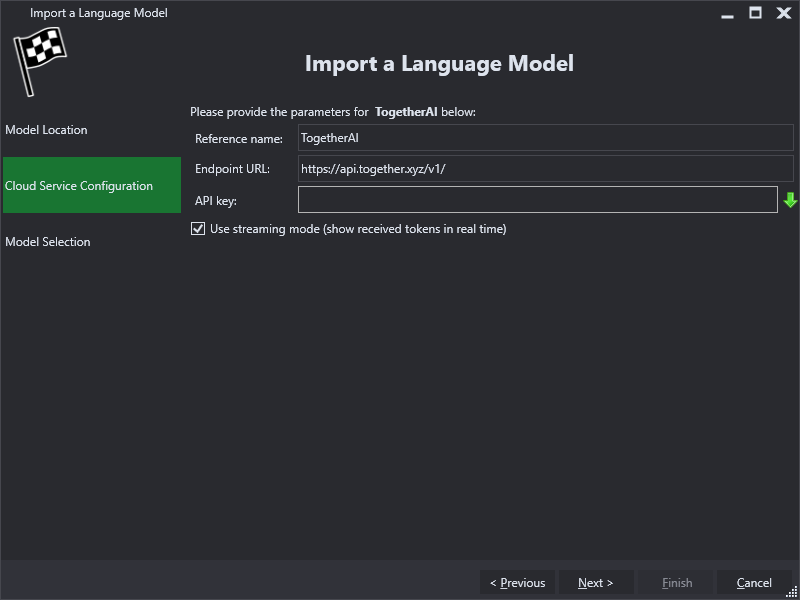Toggle the Use streaming mode checkbox
This screenshot has height=600, width=800.
tap(197, 229)
